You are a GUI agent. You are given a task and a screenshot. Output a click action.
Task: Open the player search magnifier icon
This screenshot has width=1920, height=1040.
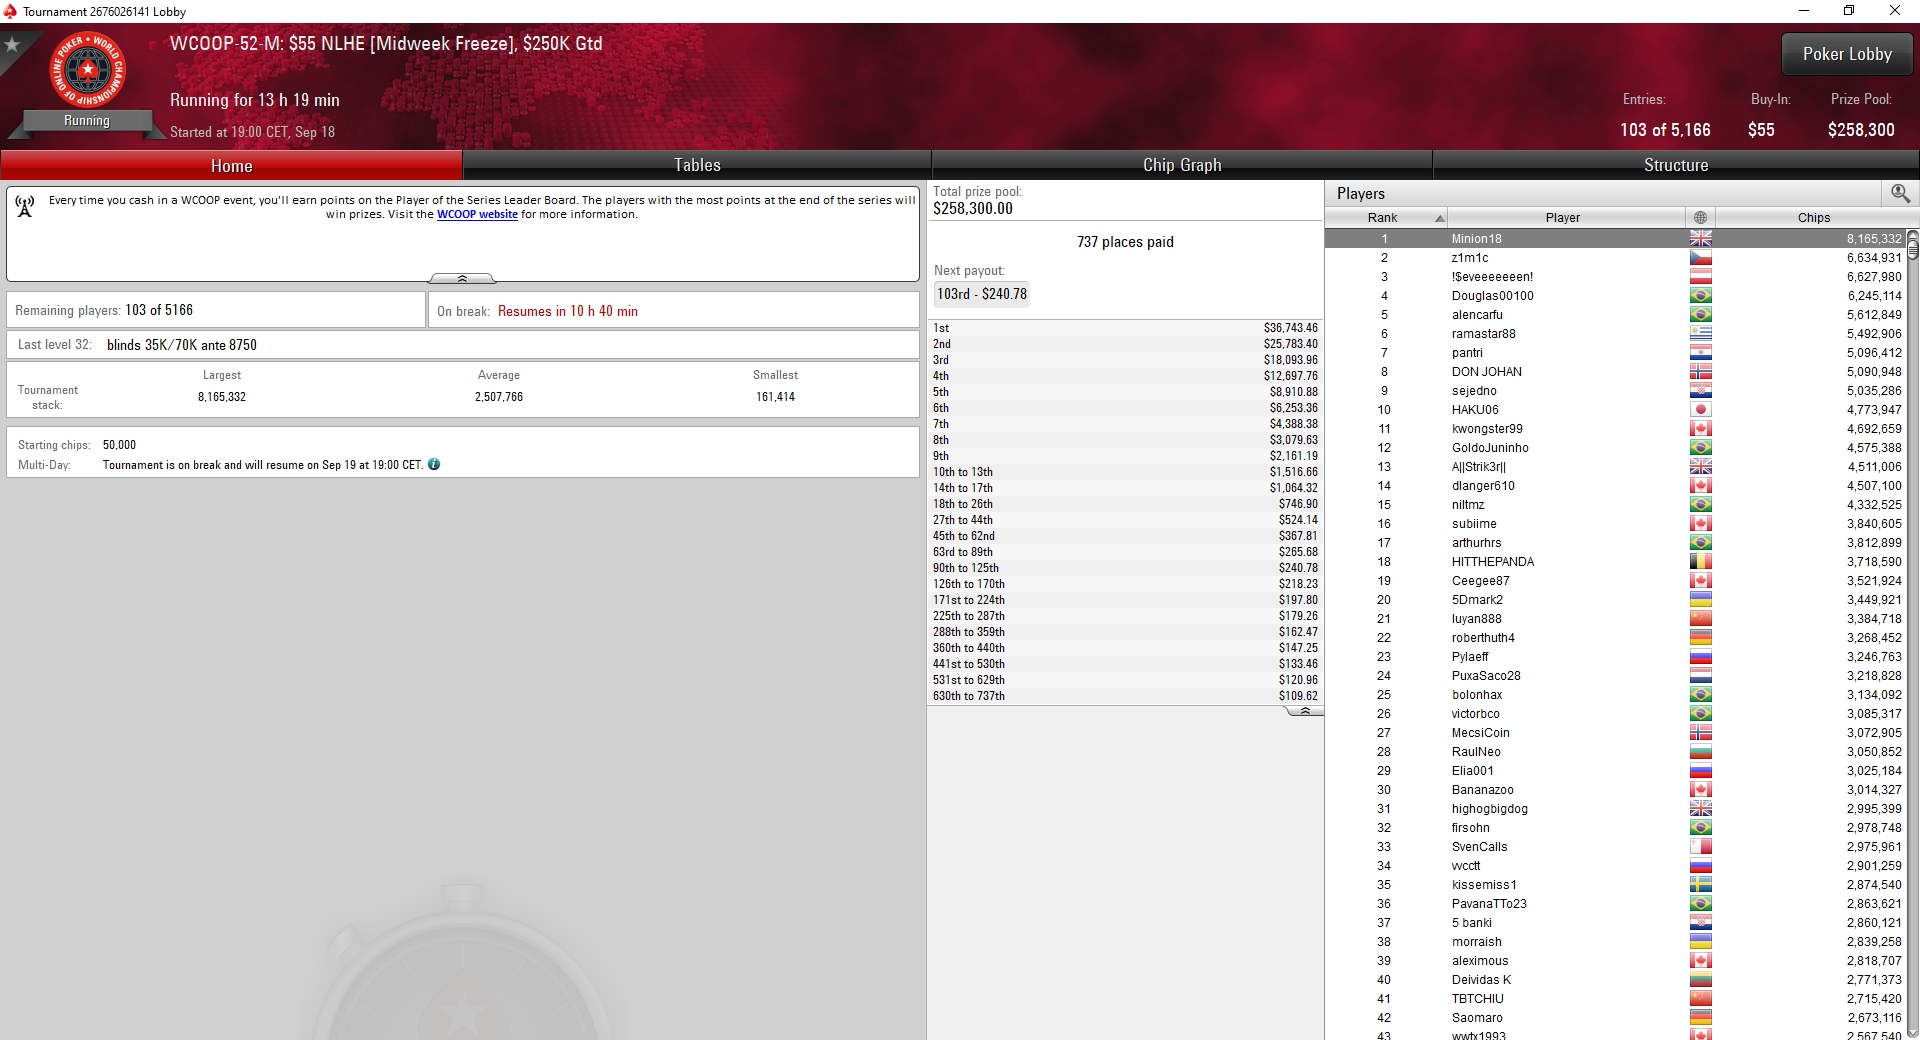click(1900, 193)
